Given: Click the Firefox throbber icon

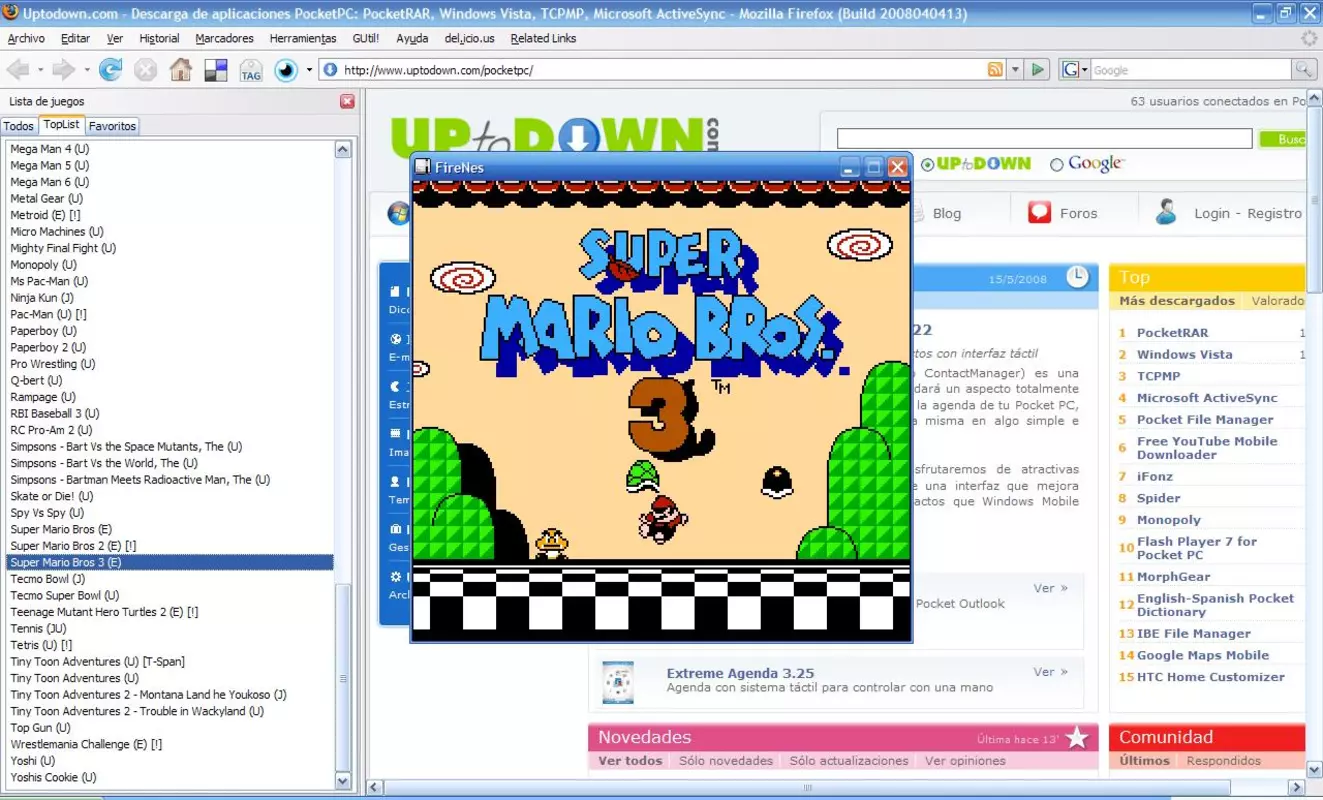Looking at the screenshot, I should pos(1309,38).
